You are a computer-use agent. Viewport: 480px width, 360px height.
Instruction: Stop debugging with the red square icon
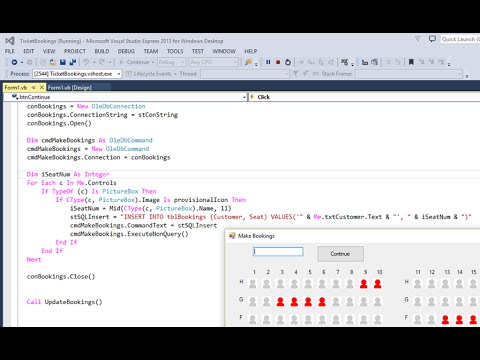[x=278, y=62]
